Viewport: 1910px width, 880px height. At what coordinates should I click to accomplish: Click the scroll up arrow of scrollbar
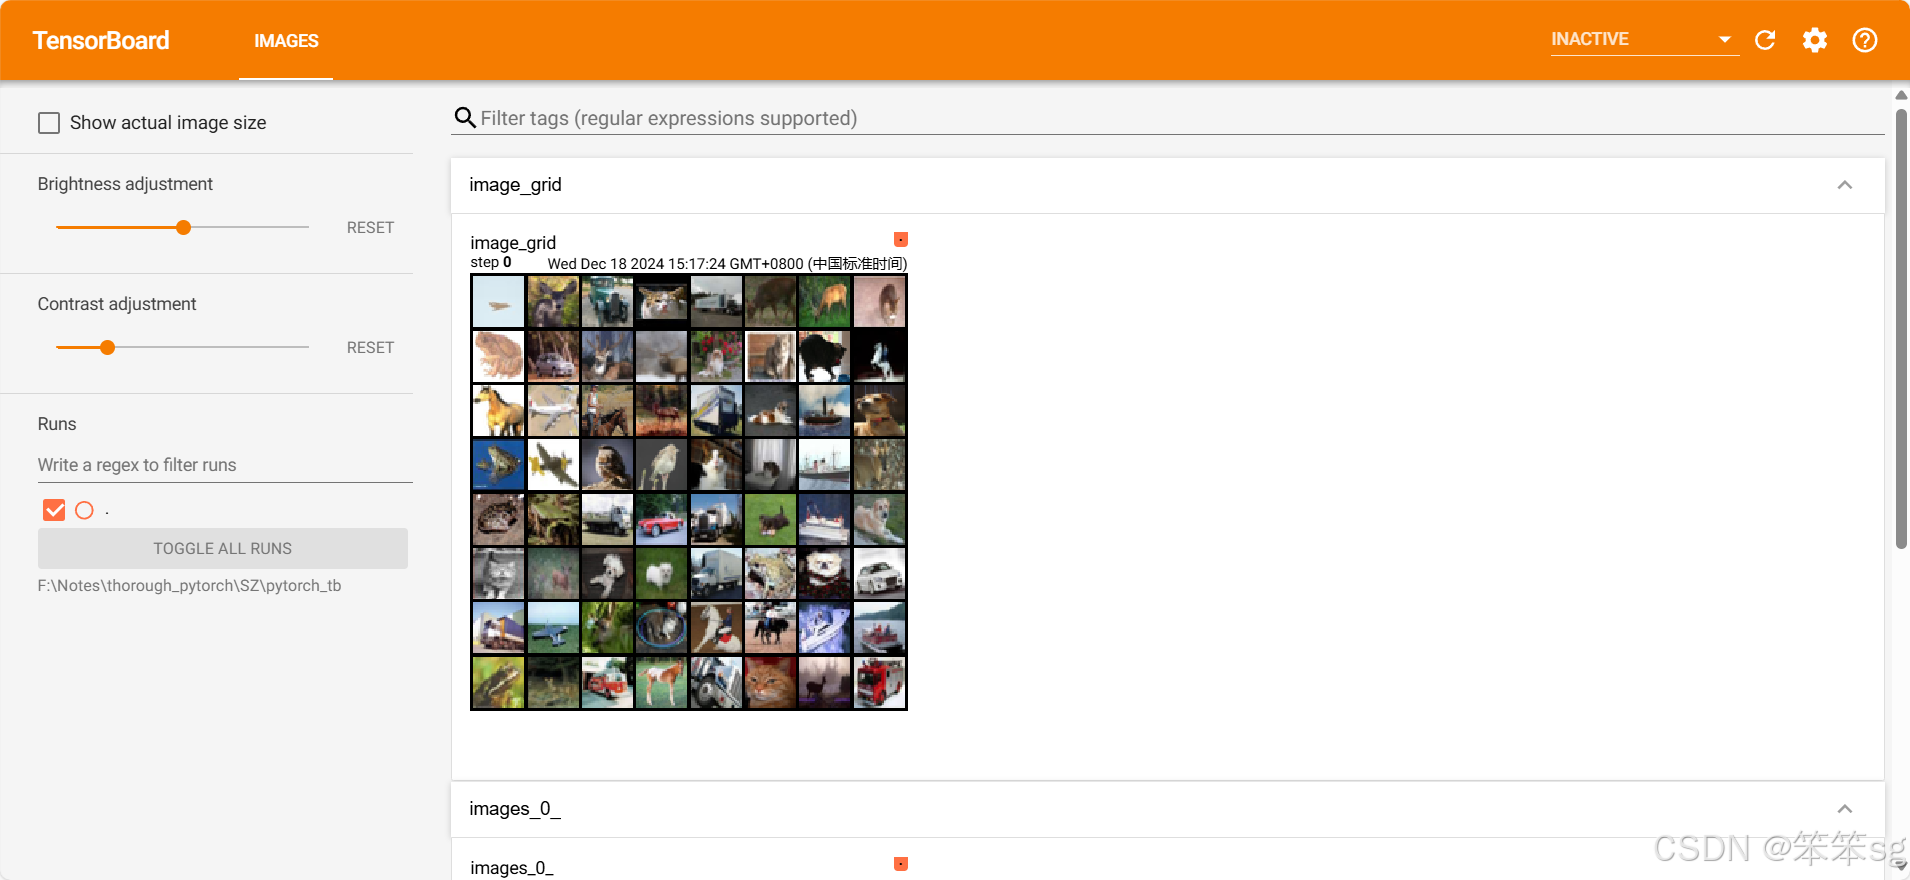pyautogui.click(x=1901, y=95)
